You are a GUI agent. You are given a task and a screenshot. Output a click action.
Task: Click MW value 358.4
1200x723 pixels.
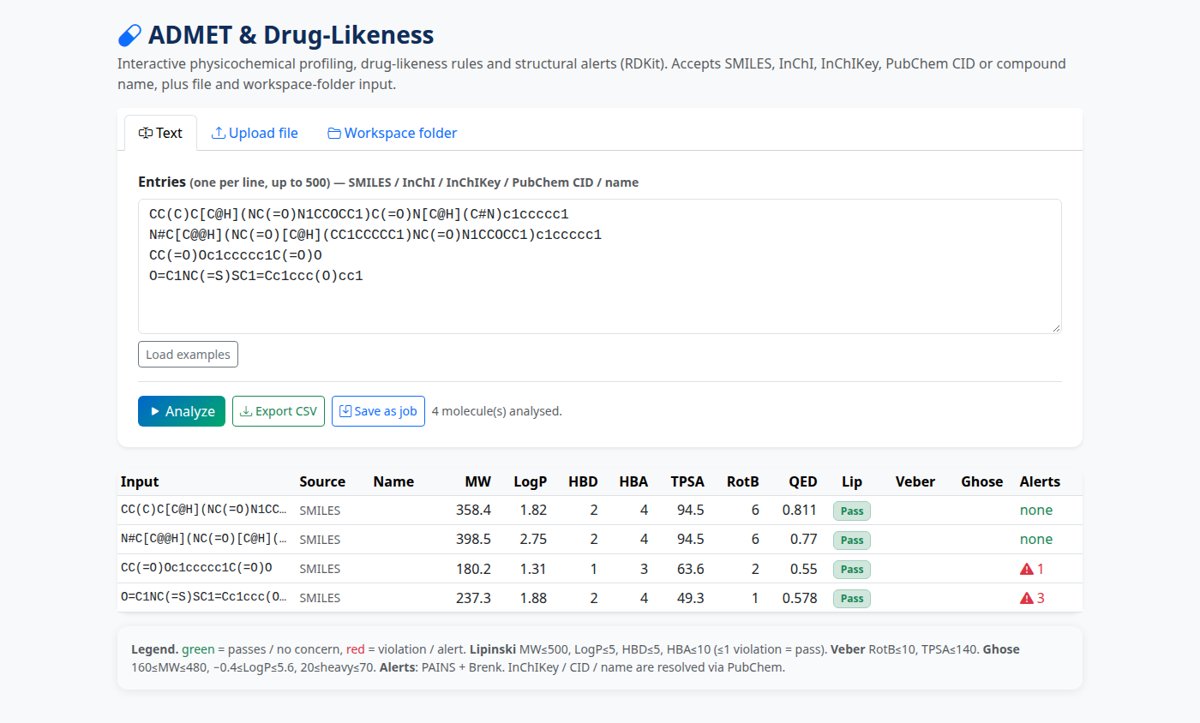tap(474, 510)
